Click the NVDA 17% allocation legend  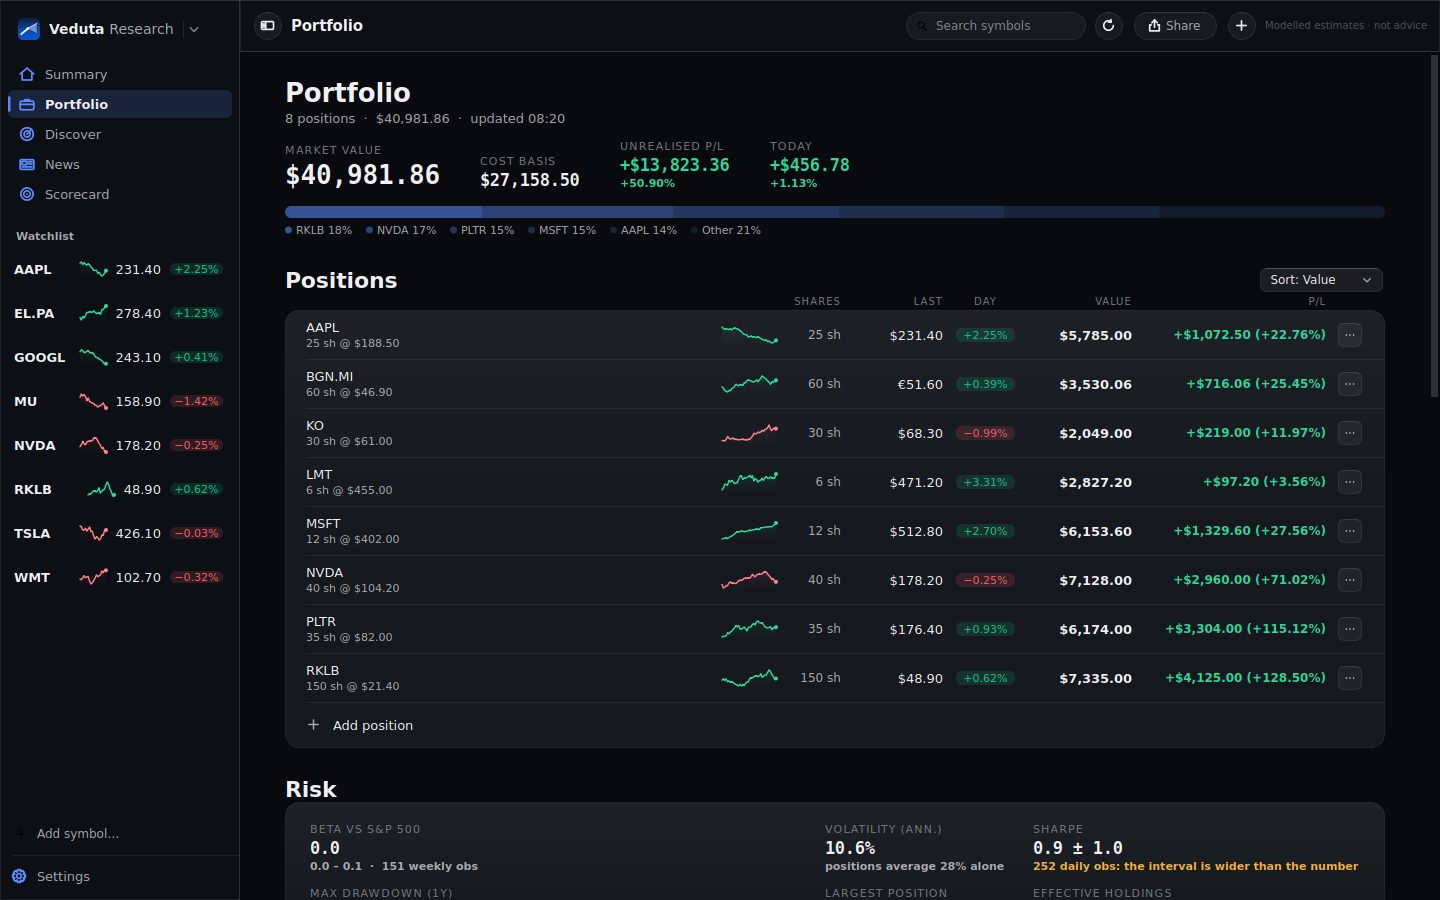pyautogui.click(x=402, y=230)
